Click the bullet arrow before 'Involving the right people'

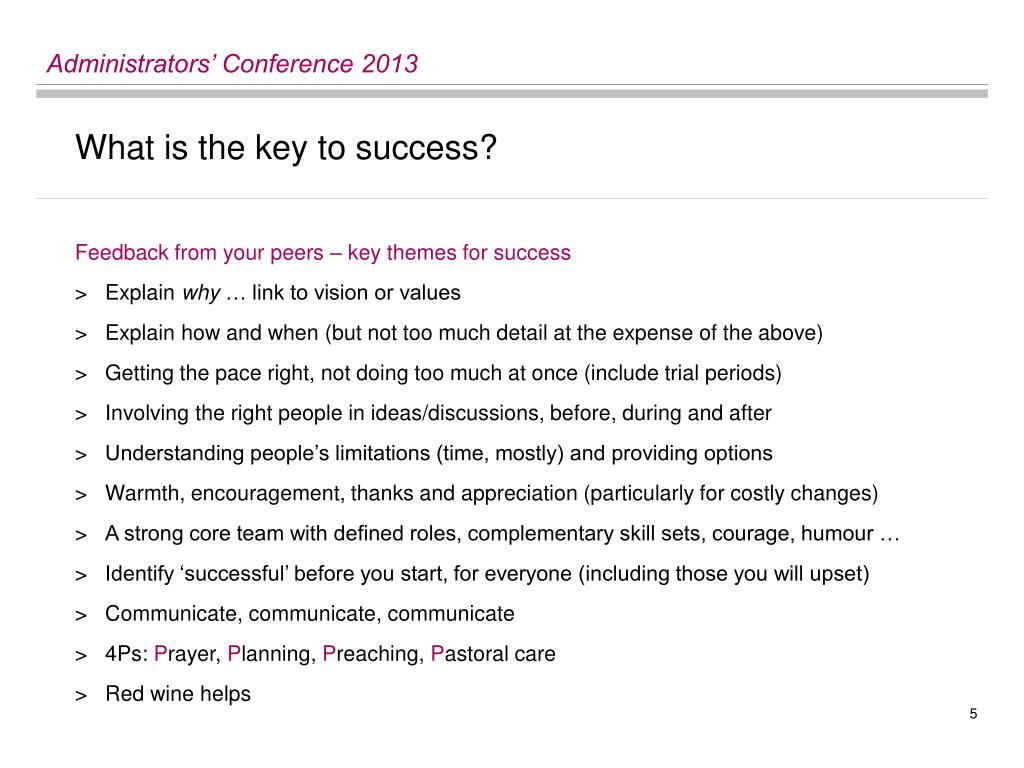[81, 415]
